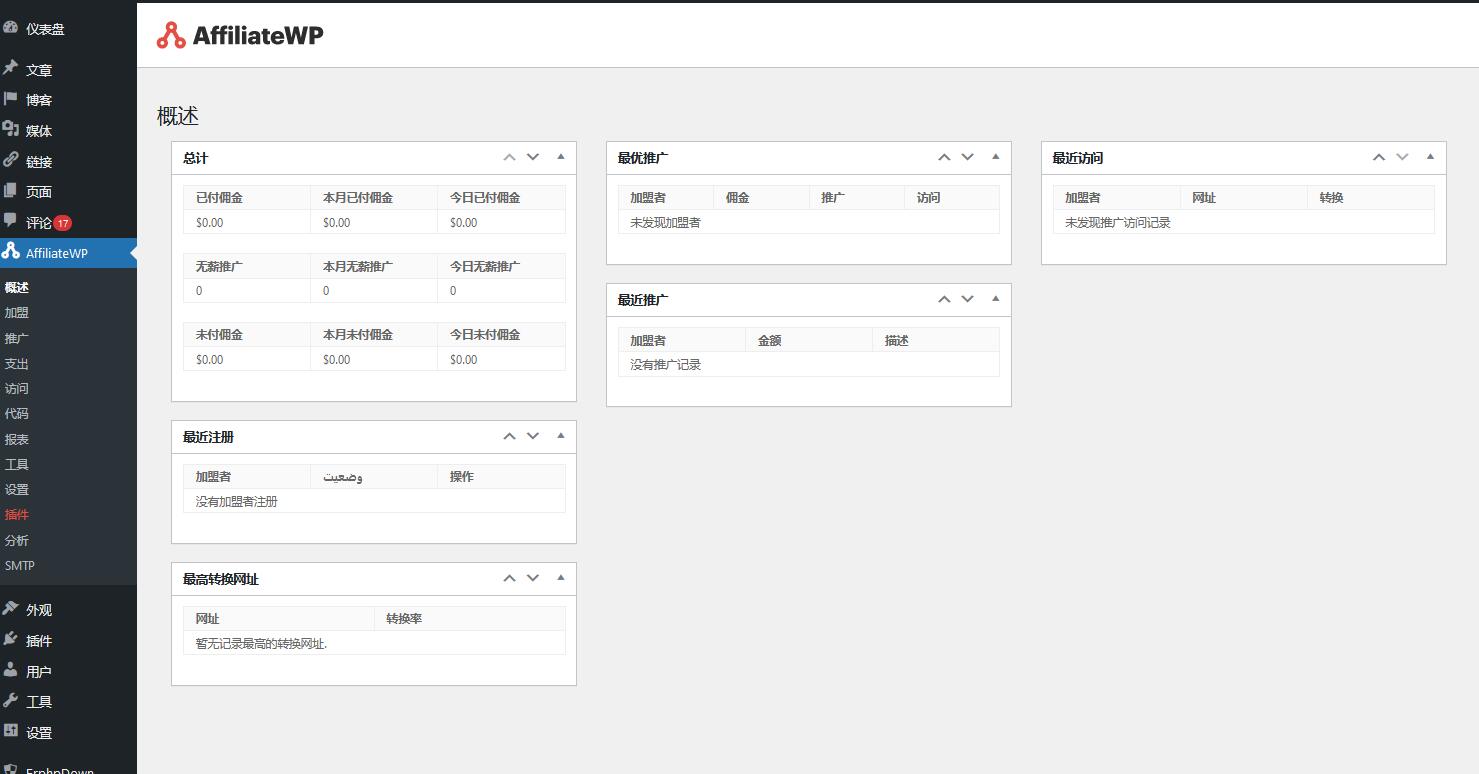Toggle the 最近访问 panel triangle
Screen dimensions: 1479x774
[1430, 157]
